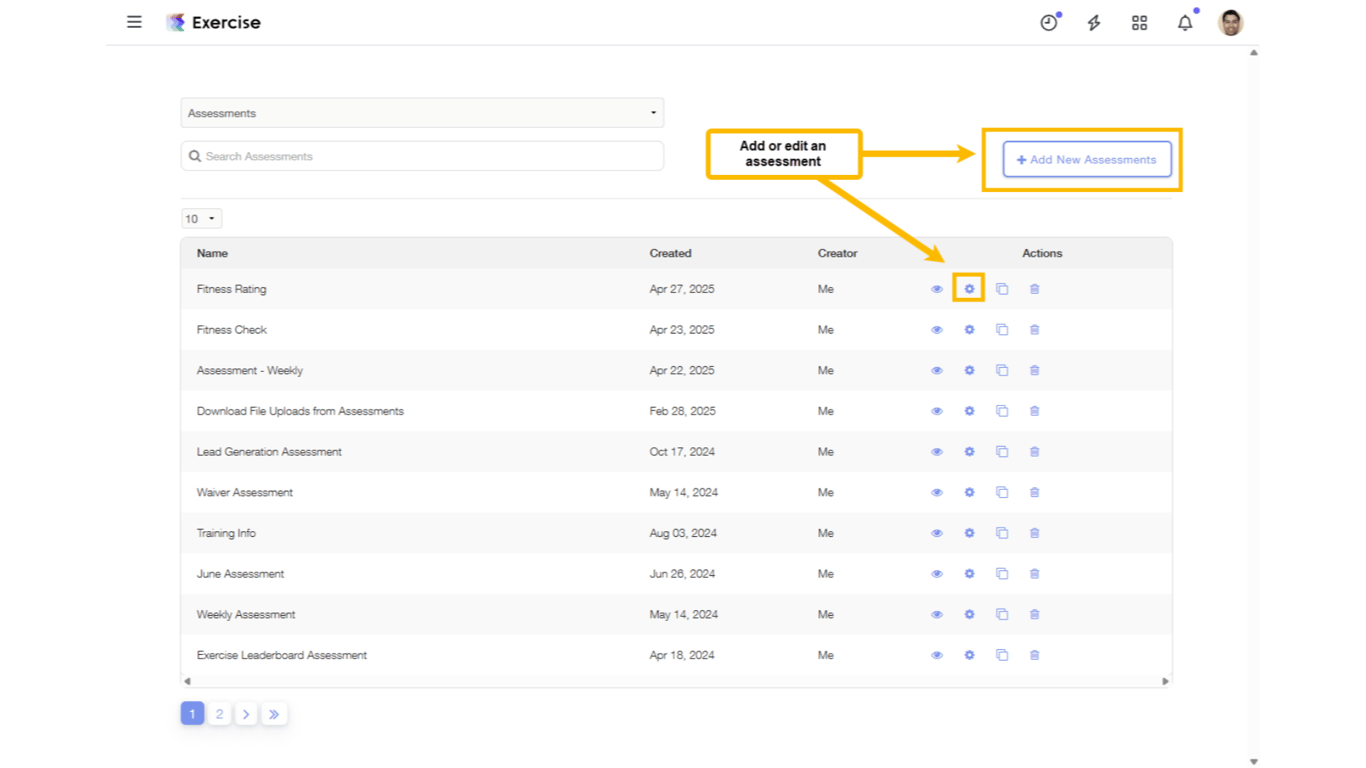Screen dimensions: 1366x768
Task: Delete the Waiver Assessment row
Action: pyautogui.click(x=1035, y=493)
